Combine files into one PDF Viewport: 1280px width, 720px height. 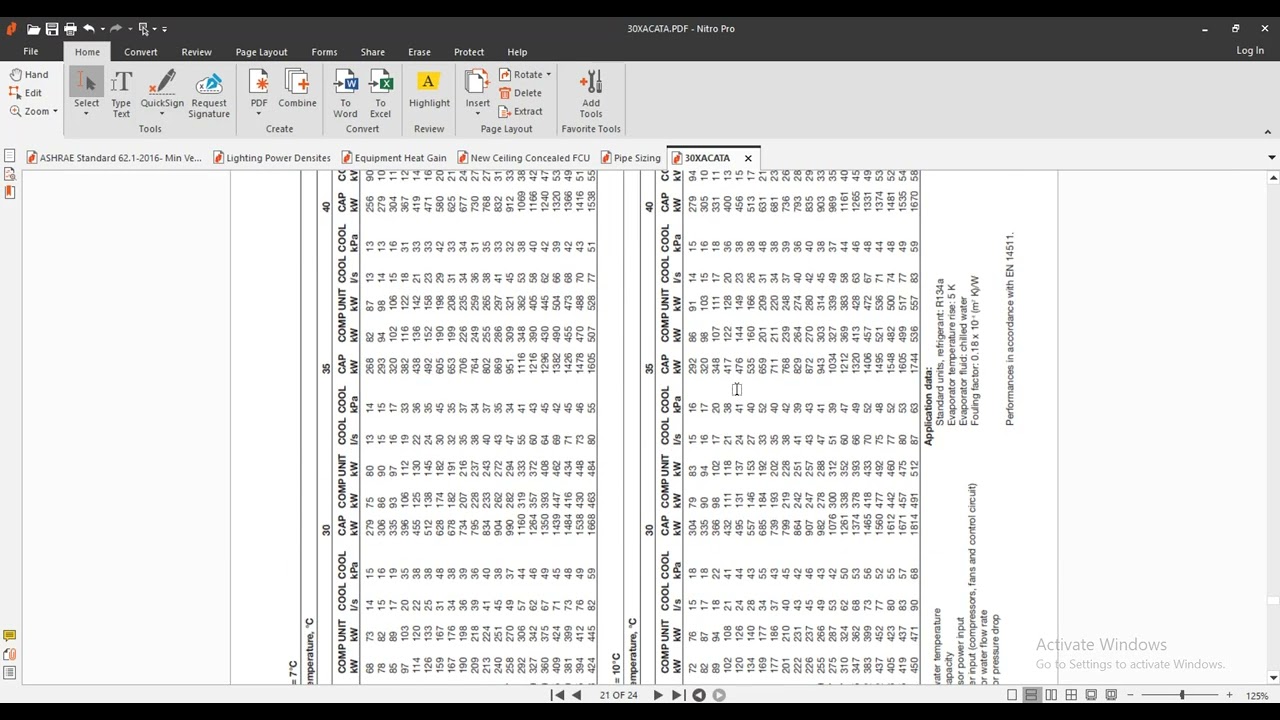click(297, 88)
